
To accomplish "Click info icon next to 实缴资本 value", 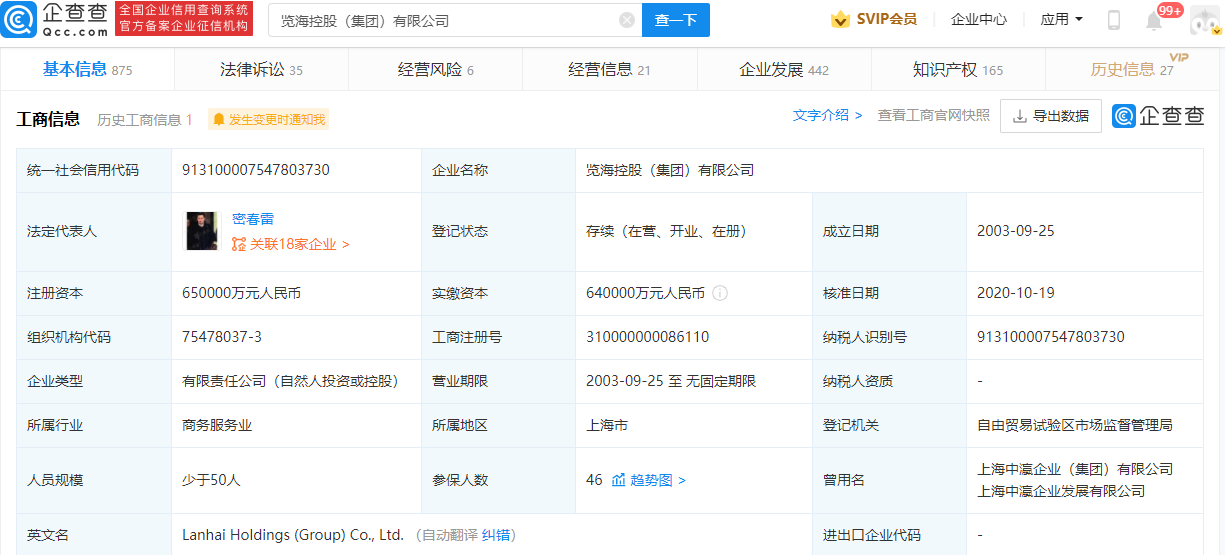I will pyautogui.click(x=719, y=294).
